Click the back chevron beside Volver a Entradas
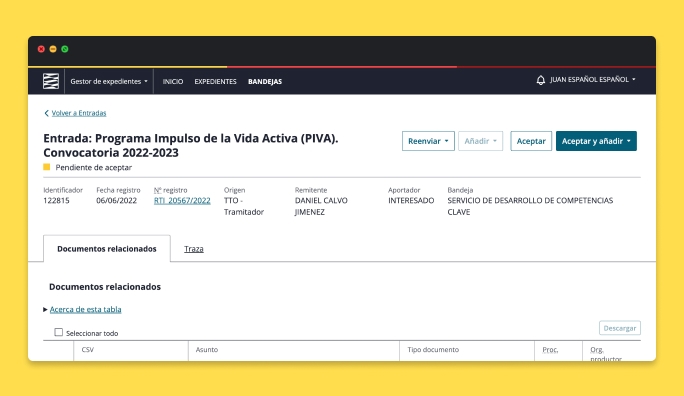This screenshot has width=684, height=396. click(x=46, y=113)
